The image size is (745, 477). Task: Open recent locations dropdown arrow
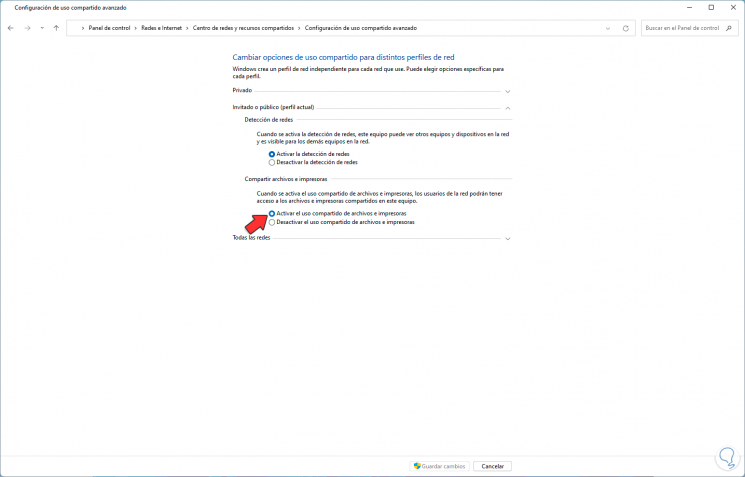(x=42, y=29)
